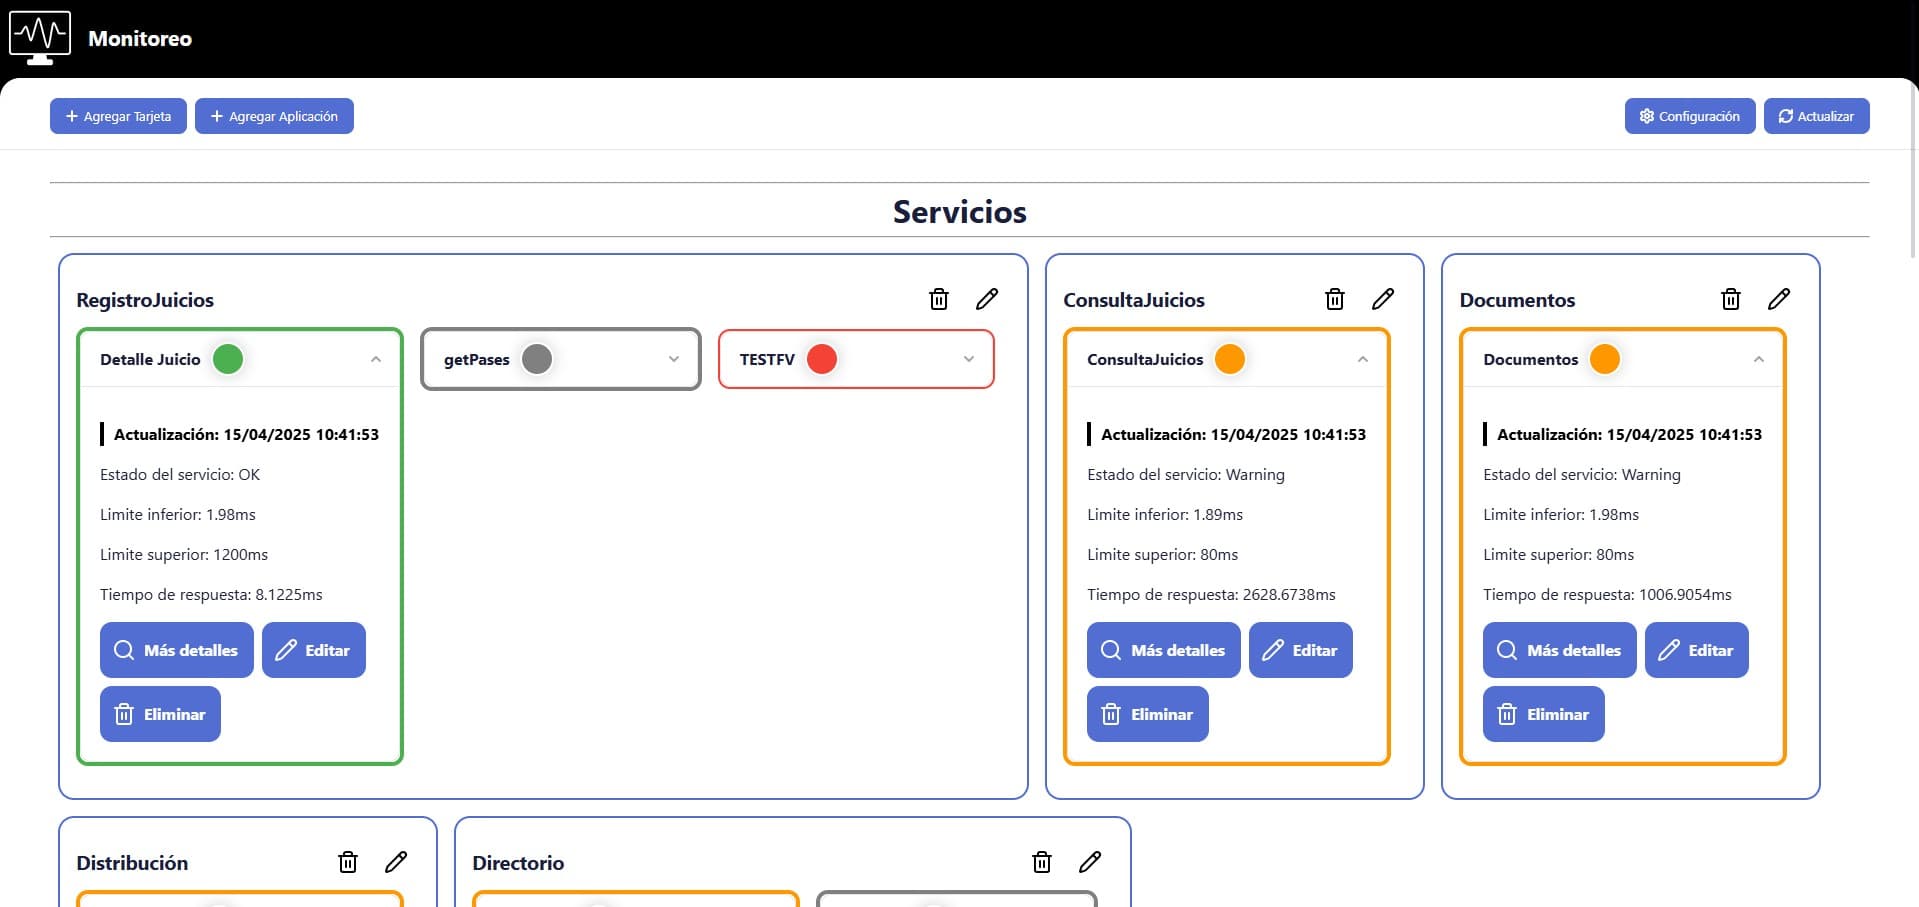The height and width of the screenshot is (907, 1919).
Task: Click the Agregar Tarjeta button
Action: click(x=117, y=115)
